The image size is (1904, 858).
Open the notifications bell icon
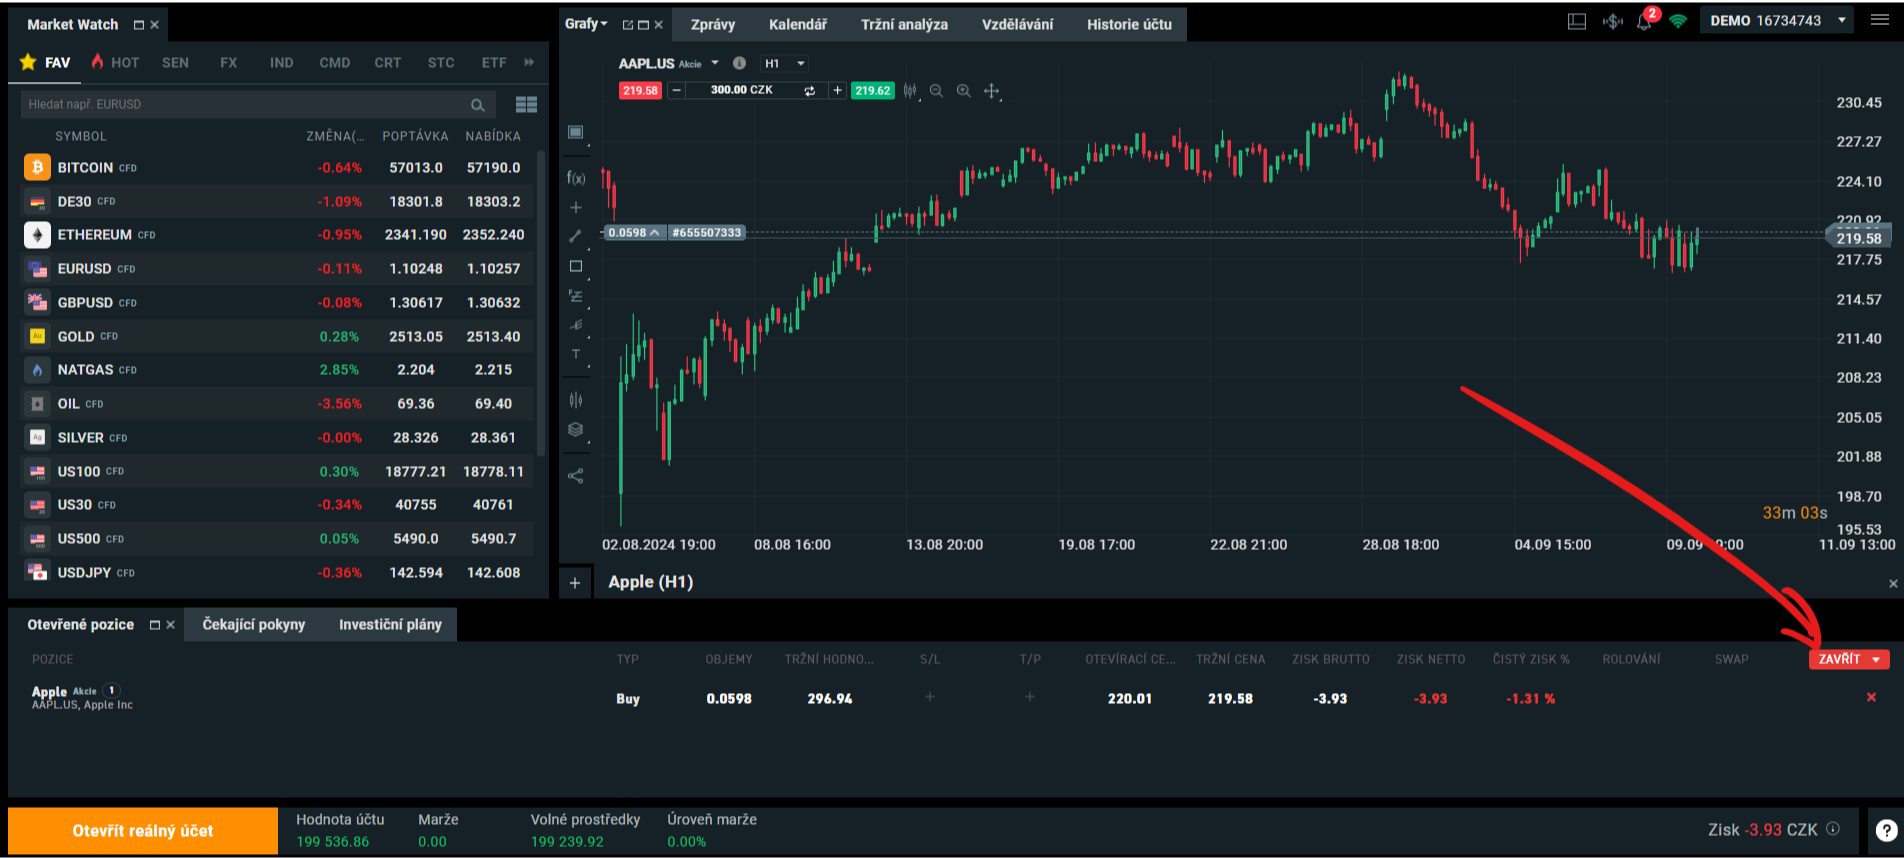pyautogui.click(x=1644, y=21)
